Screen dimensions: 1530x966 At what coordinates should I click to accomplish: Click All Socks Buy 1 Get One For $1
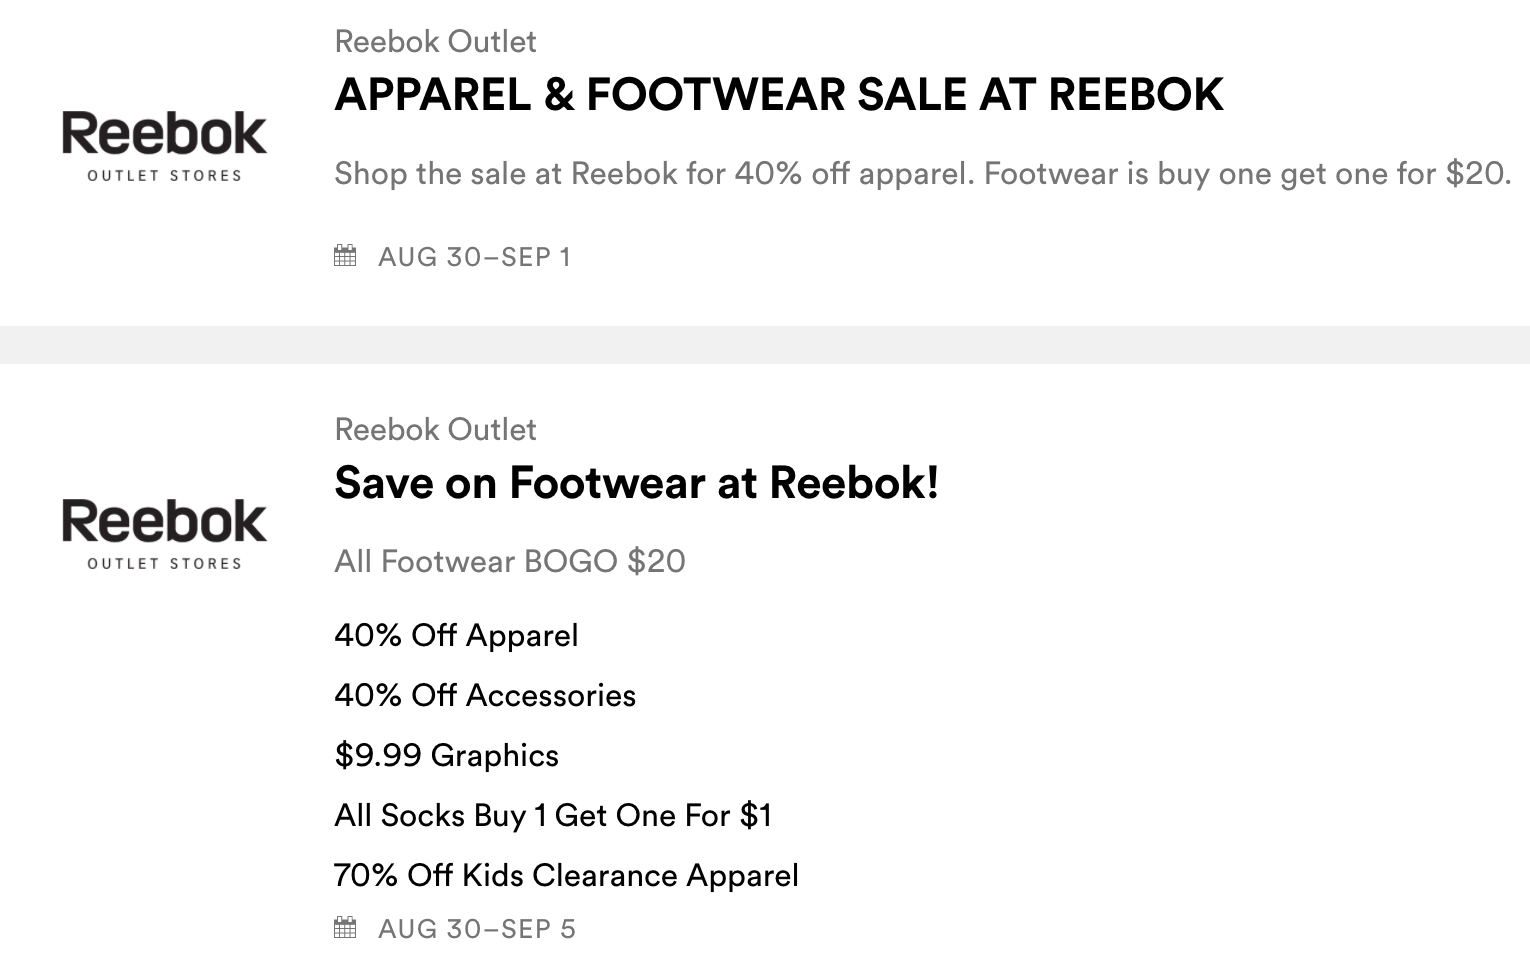[553, 816]
